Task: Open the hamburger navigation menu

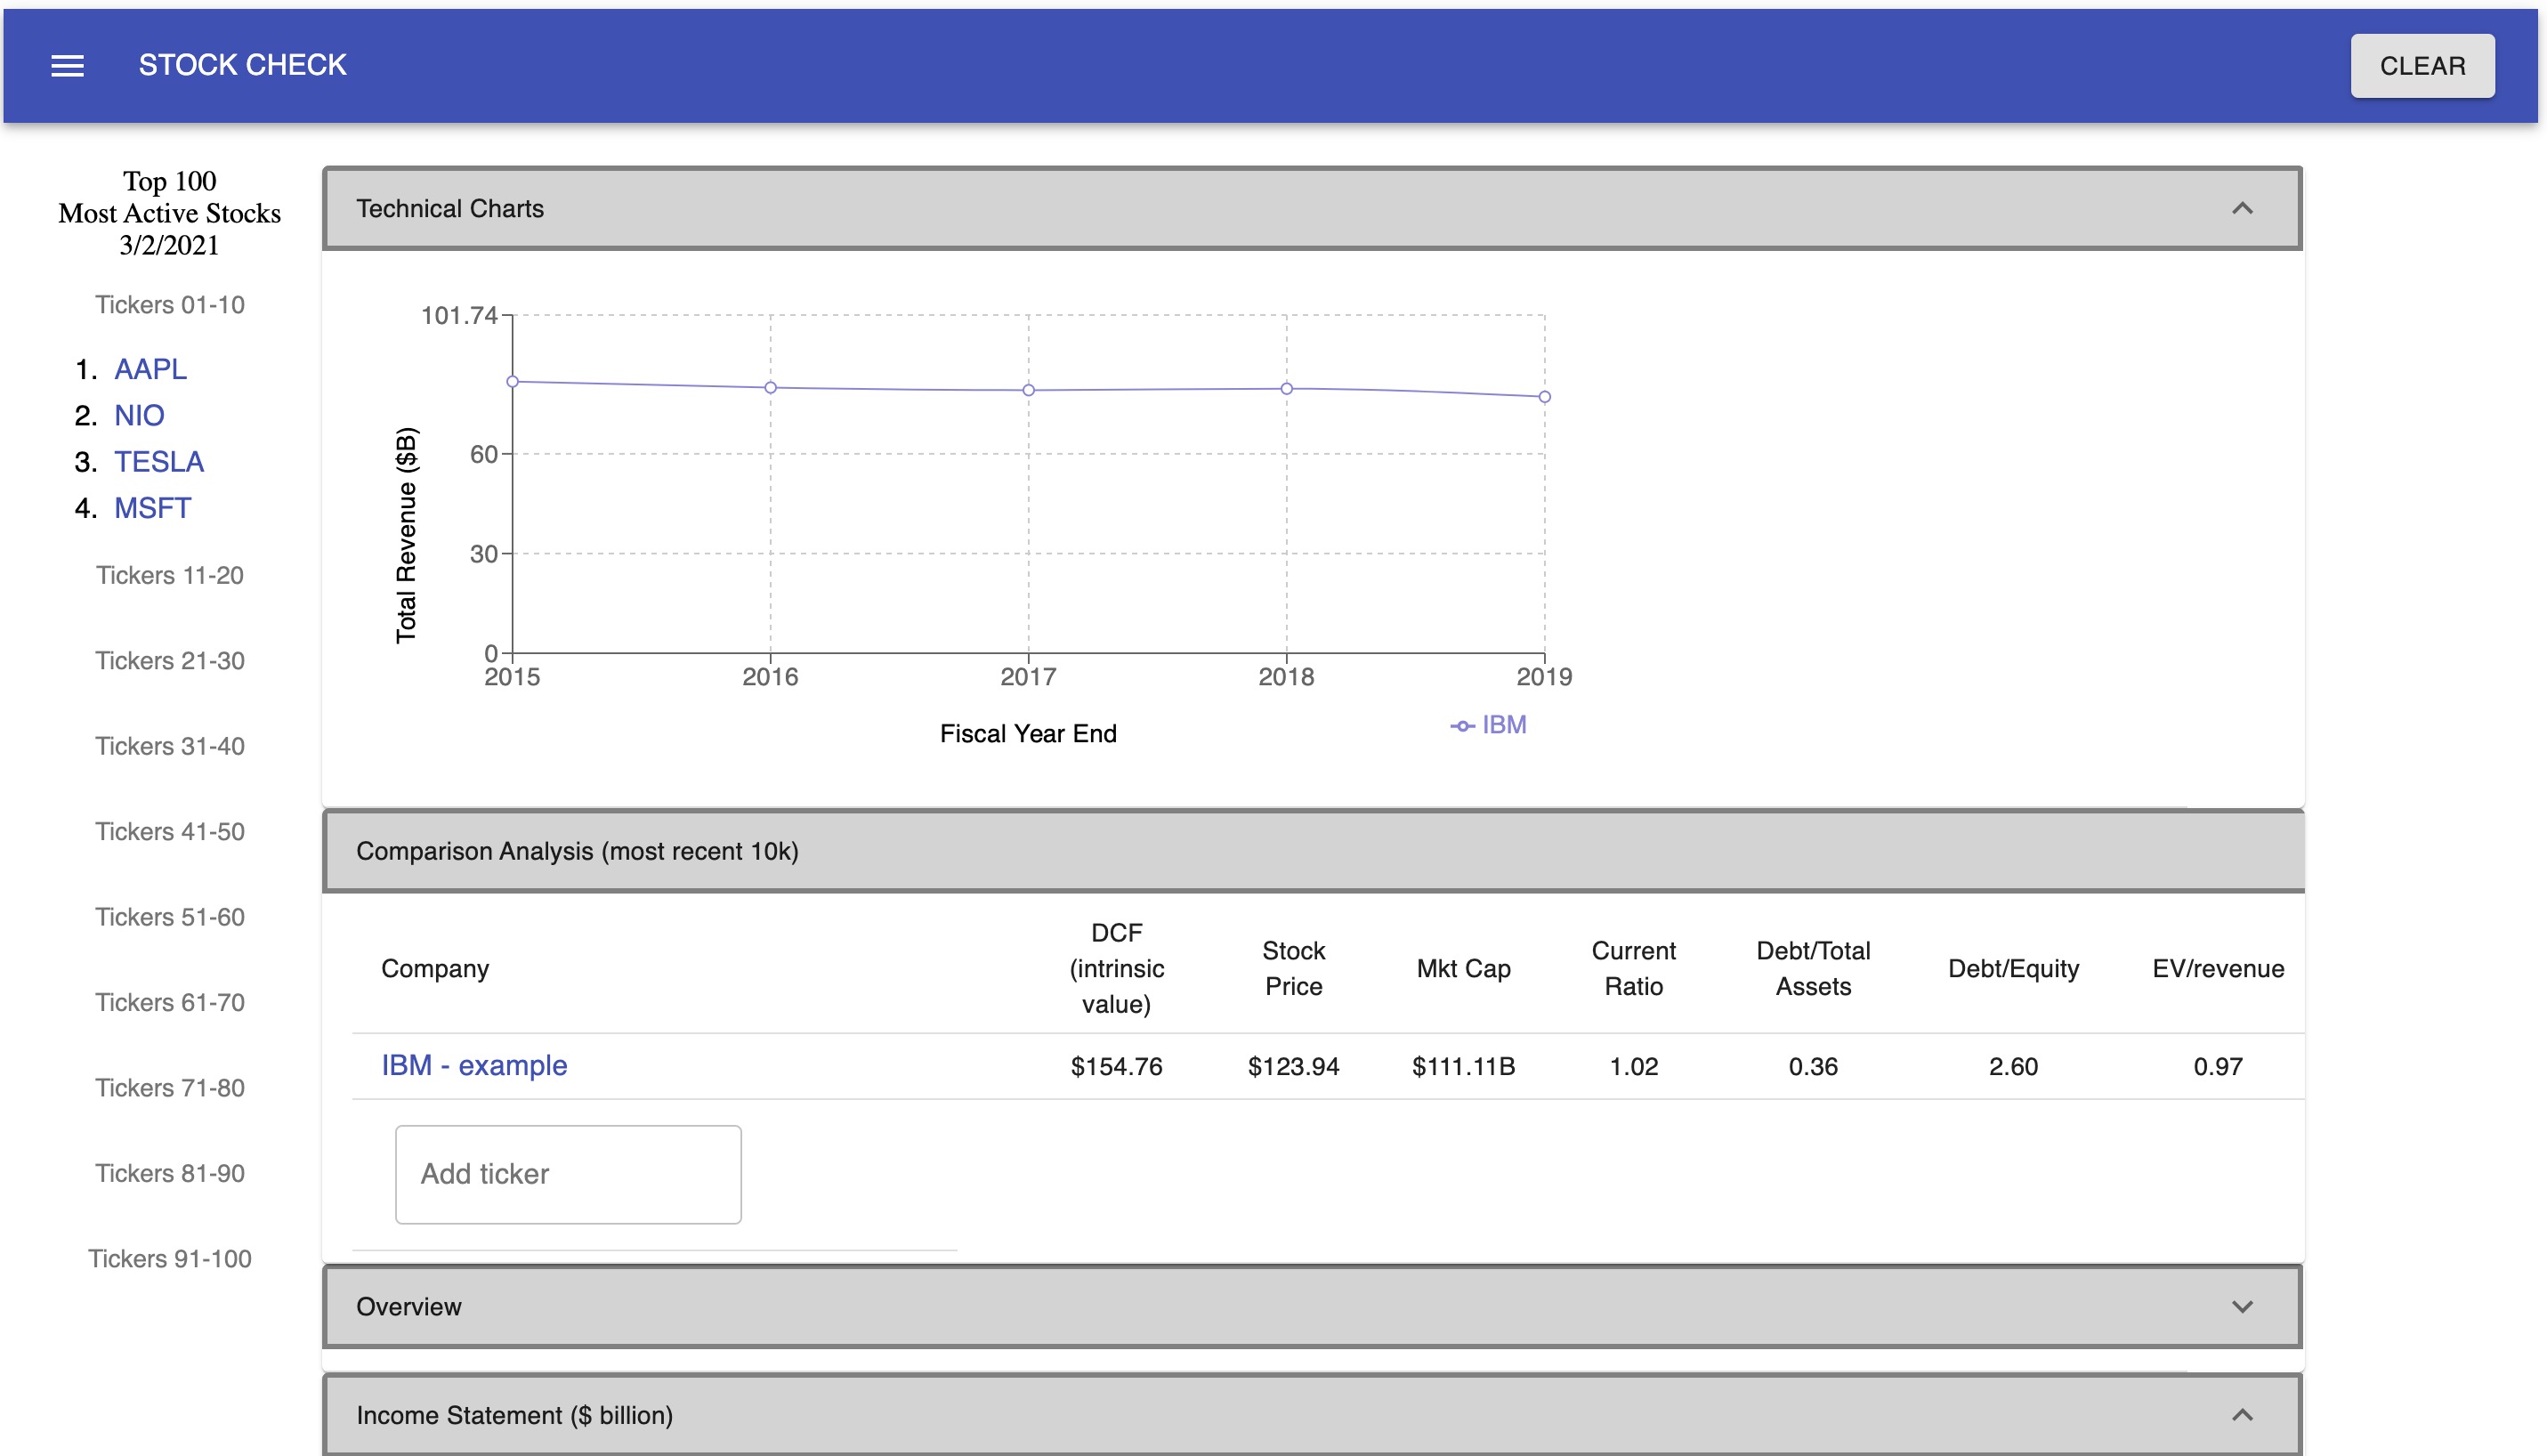Action: pos(67,66)
